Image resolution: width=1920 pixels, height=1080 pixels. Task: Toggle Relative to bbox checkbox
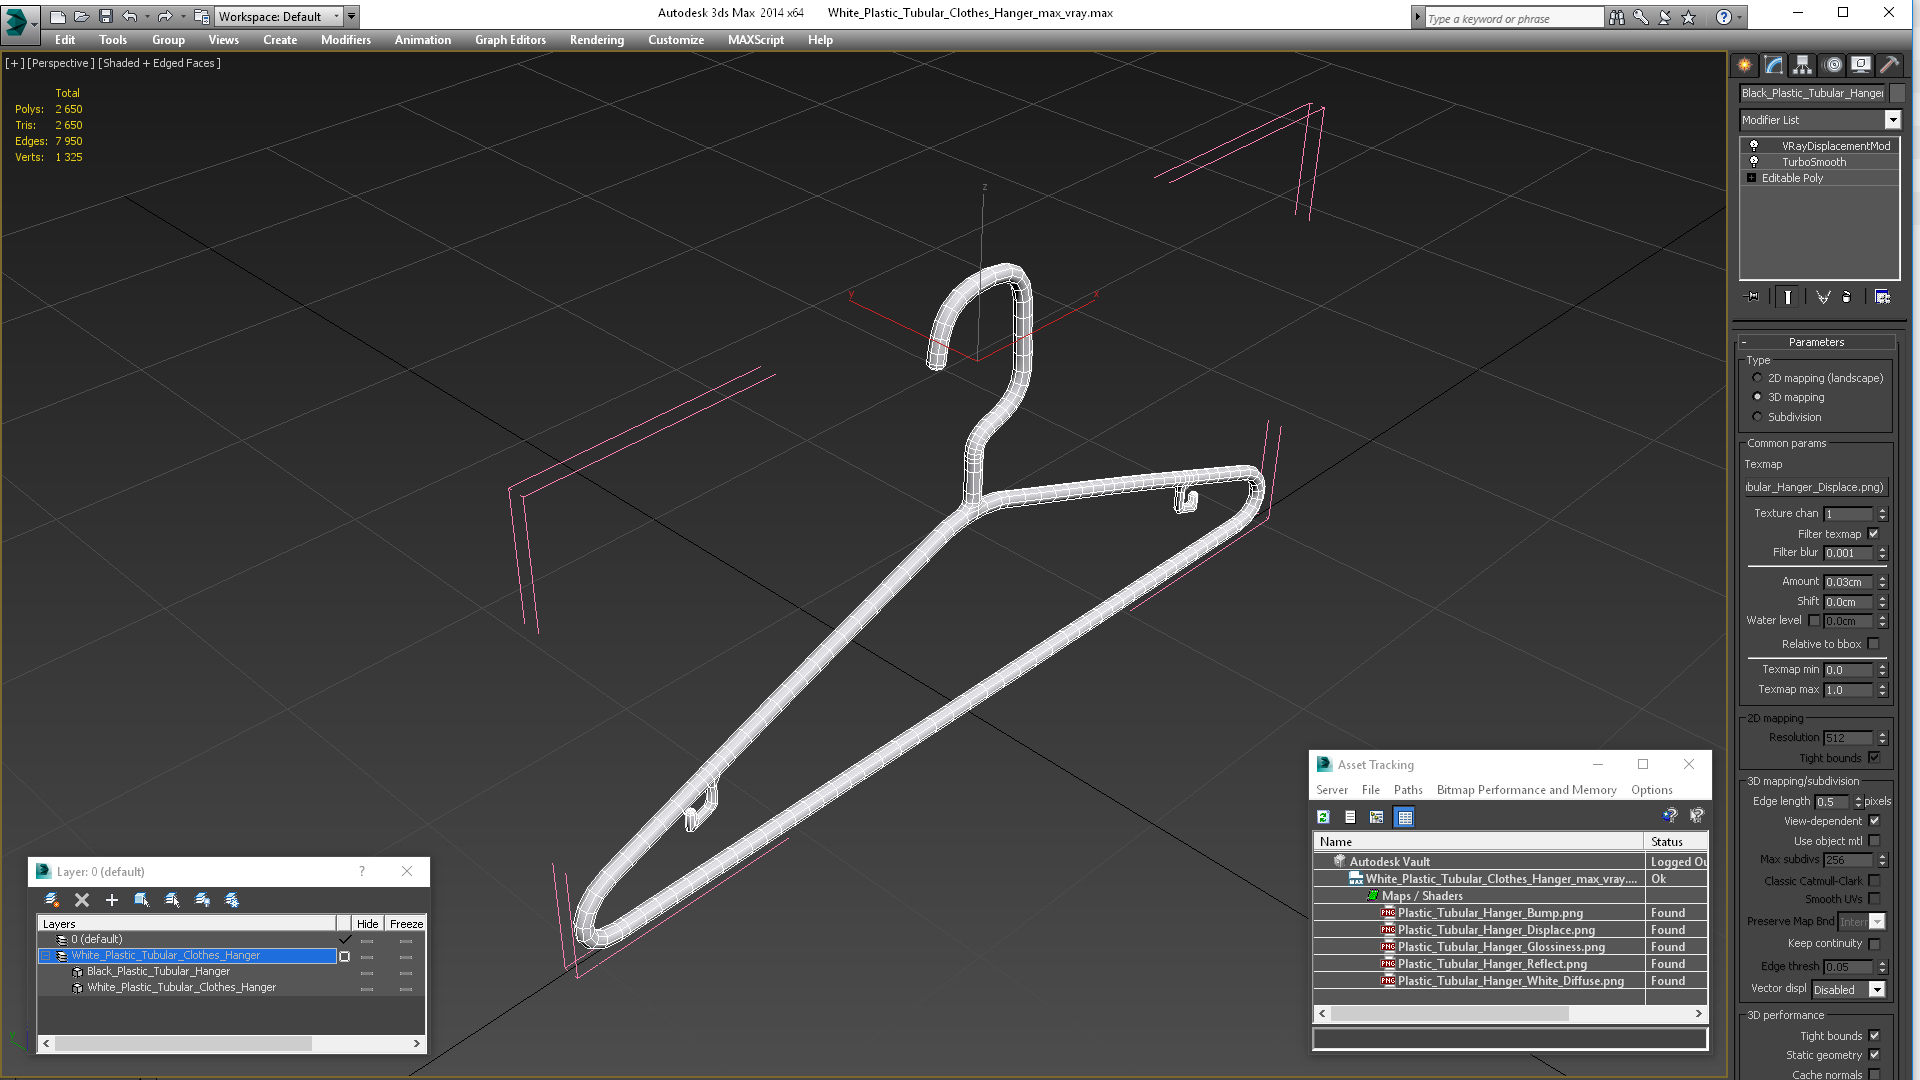click(x=1874, y=644)
